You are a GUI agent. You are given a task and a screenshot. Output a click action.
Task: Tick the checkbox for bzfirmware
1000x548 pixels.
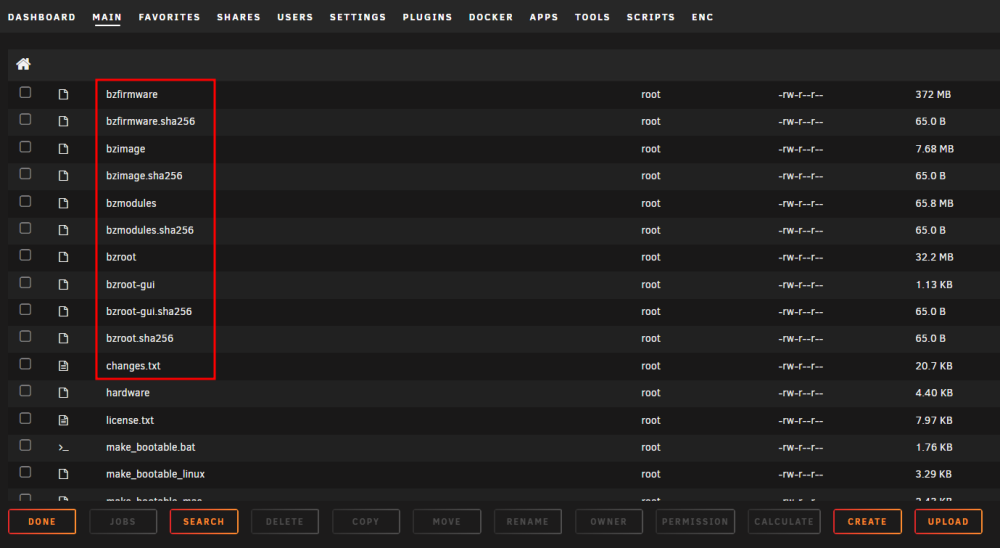(x=25, y=93)
